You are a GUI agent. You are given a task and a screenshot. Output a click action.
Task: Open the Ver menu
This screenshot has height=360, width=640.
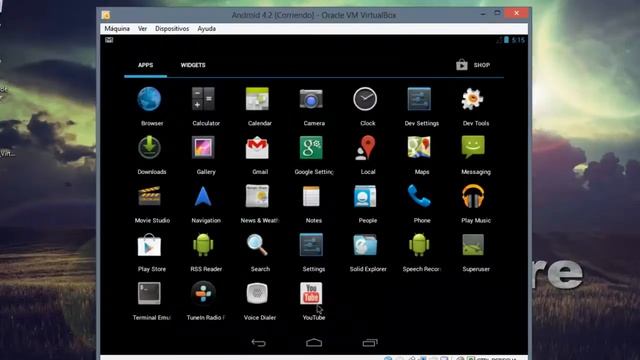coord(142,29)
